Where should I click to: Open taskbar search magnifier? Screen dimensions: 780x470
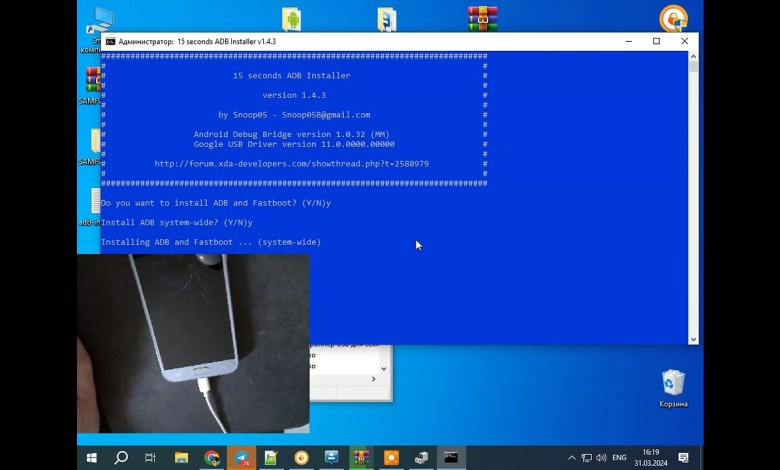(121, 458)
